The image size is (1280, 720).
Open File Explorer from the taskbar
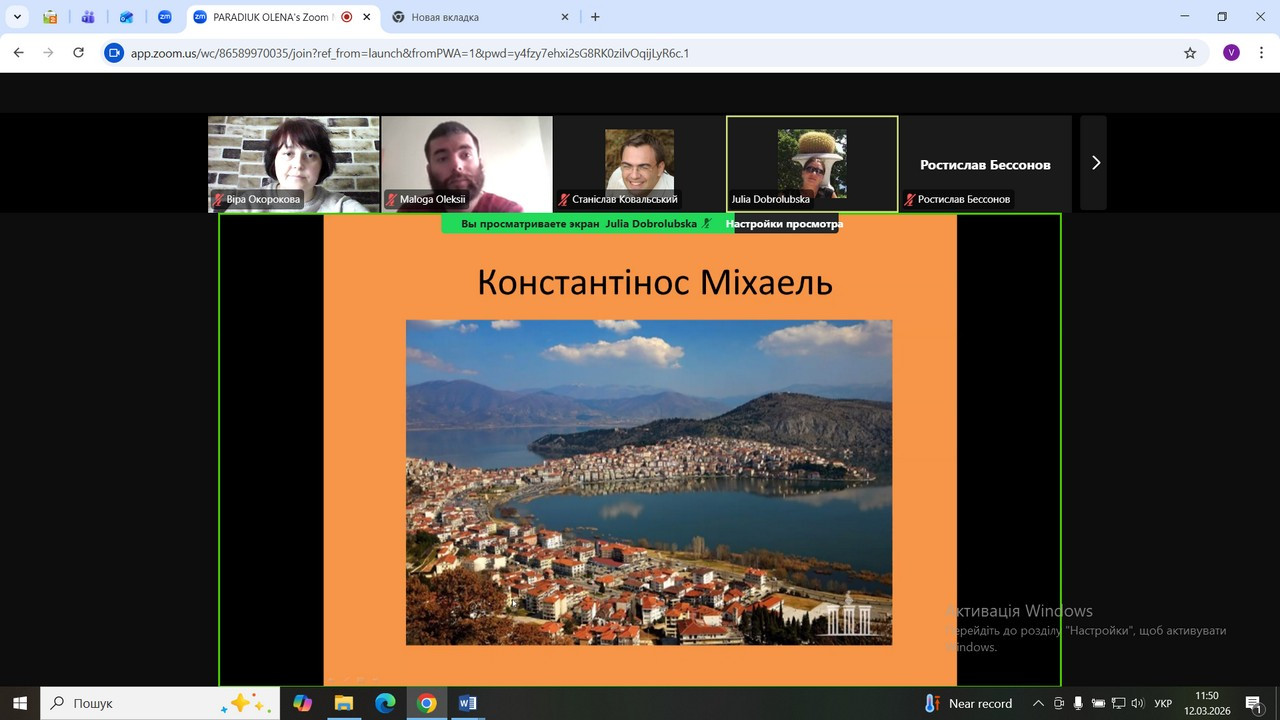tap(343, 703)
